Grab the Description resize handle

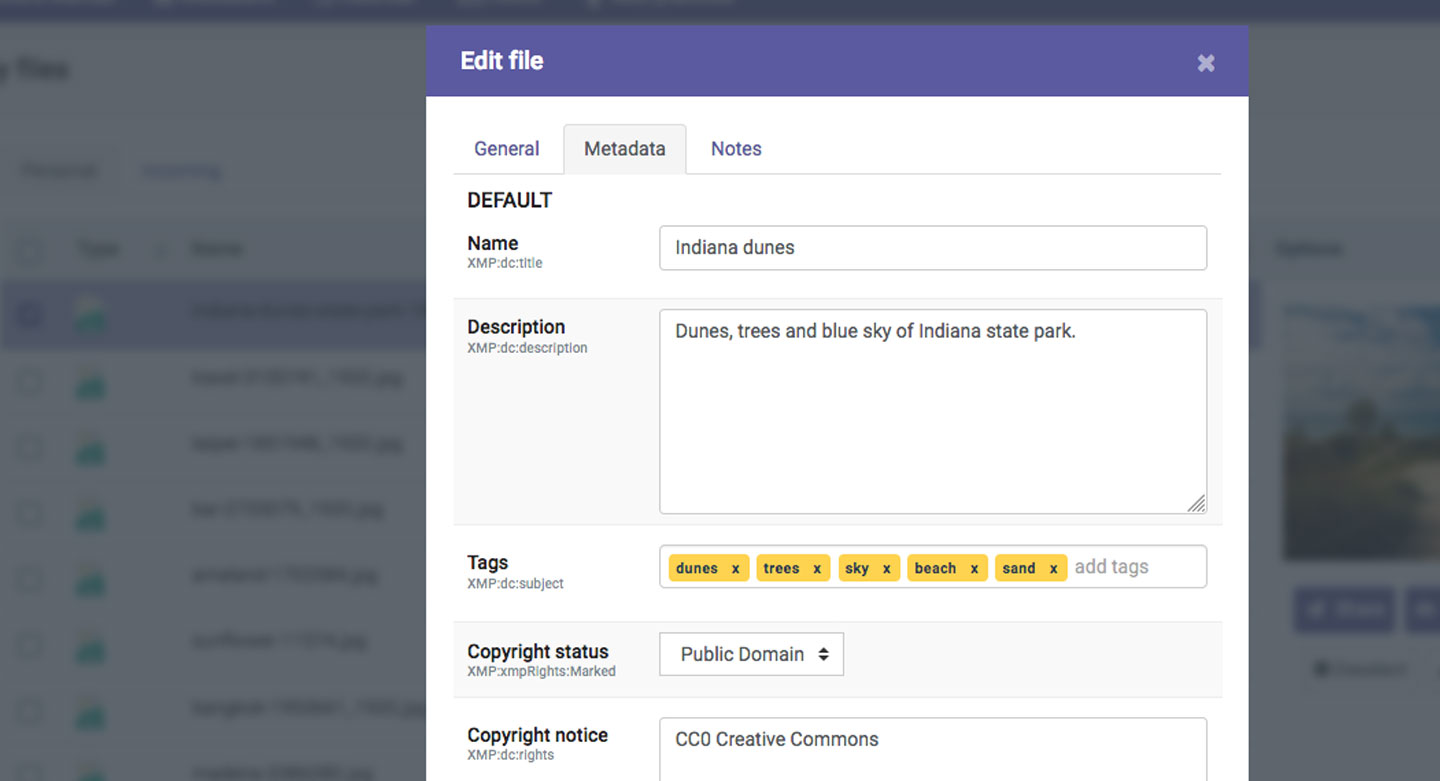(1196, 503)
